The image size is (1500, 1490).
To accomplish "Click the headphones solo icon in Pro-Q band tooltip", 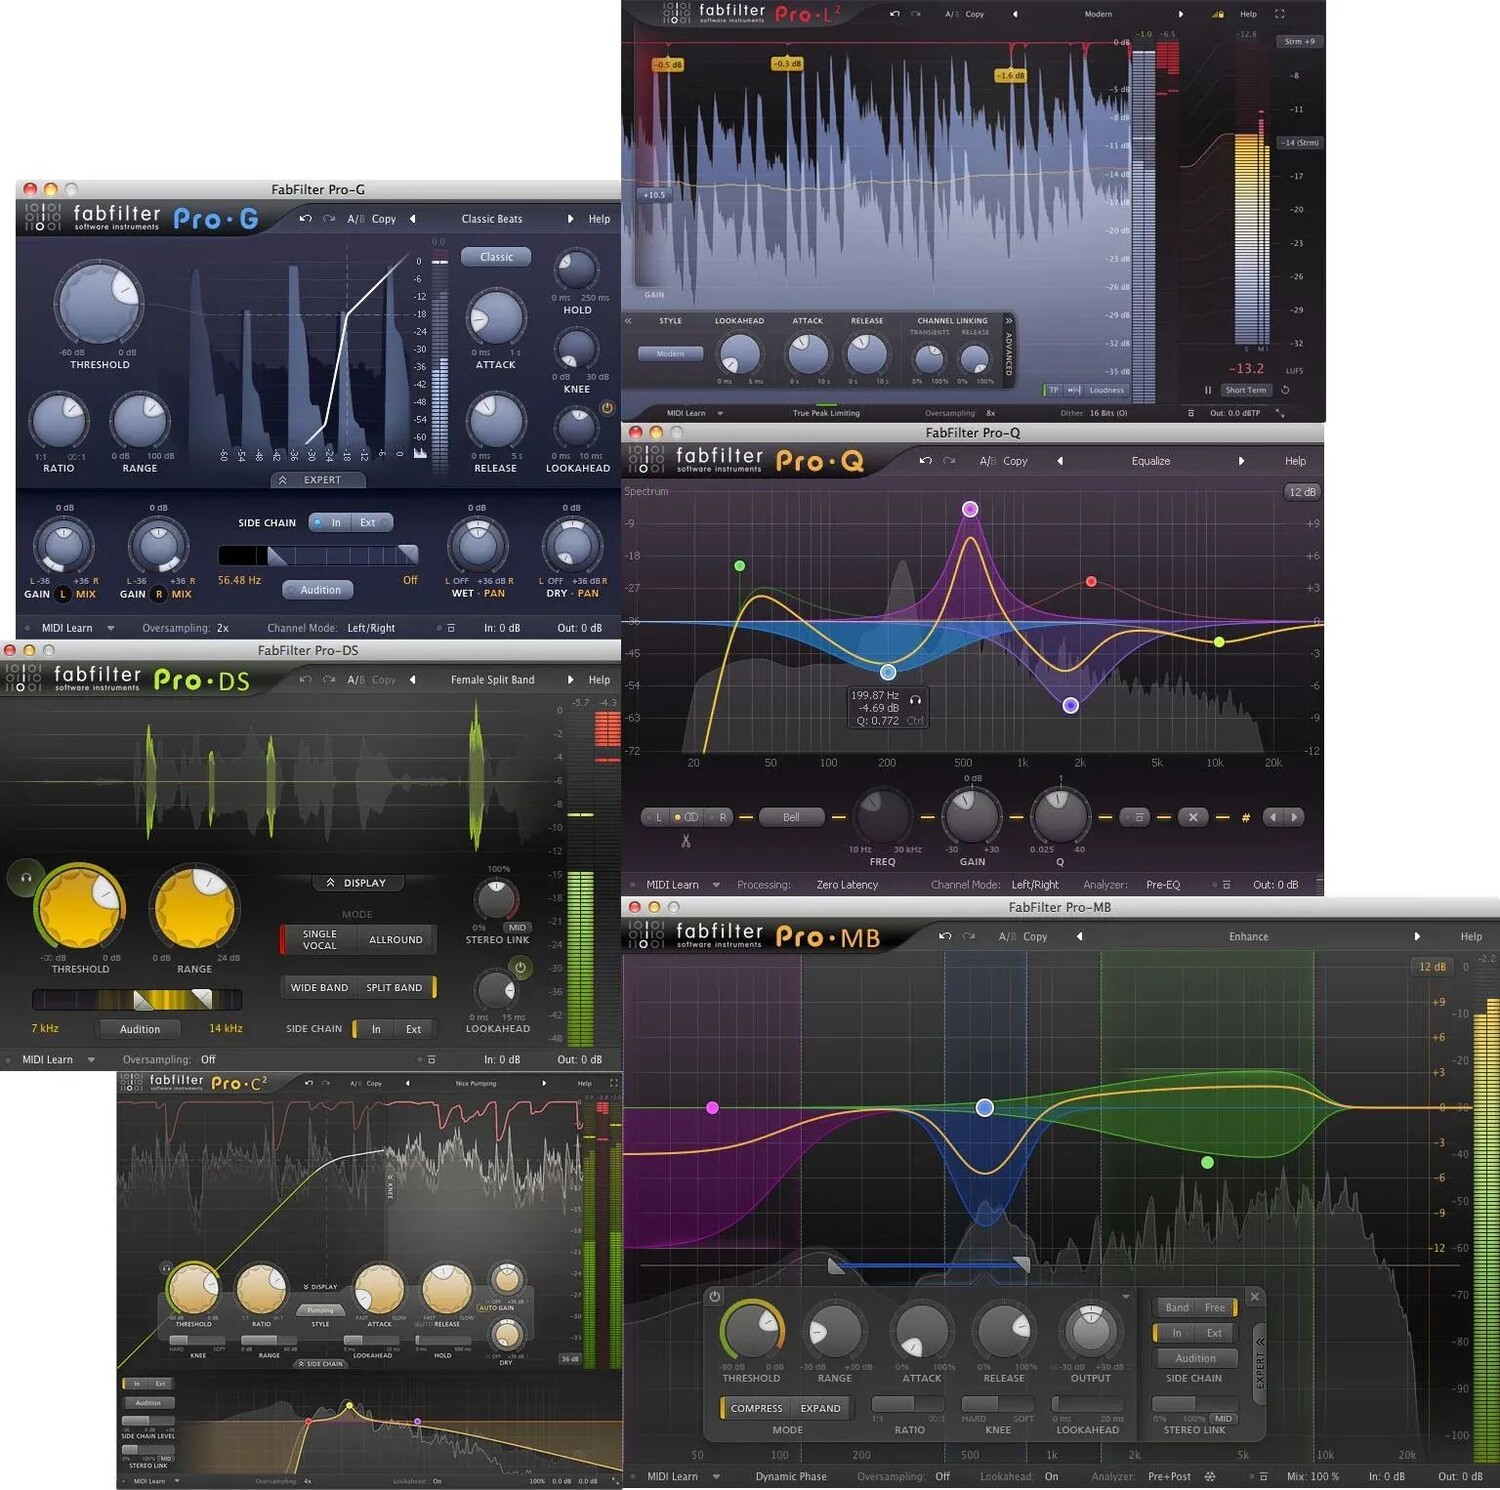I will (x=915, y=699).
